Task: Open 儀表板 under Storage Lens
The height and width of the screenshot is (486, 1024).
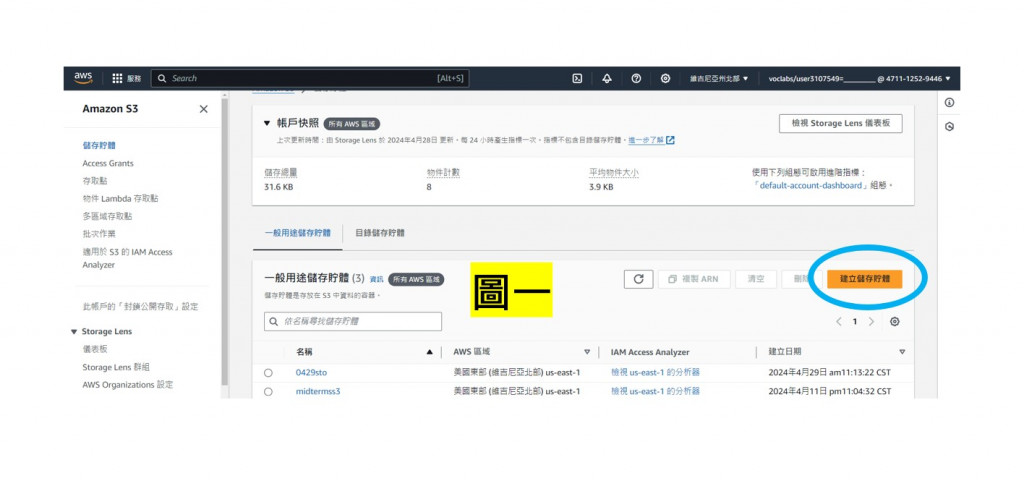Action: click(95, 349)
